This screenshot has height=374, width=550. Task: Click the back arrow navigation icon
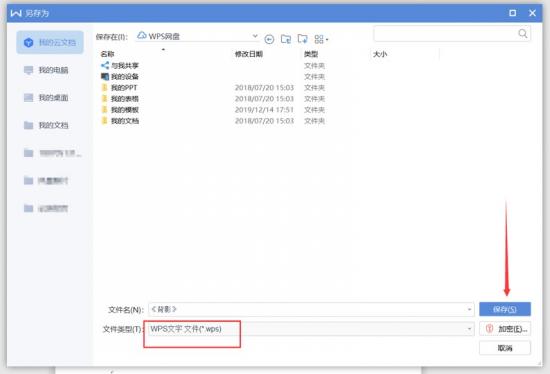(x=269, y=39)
